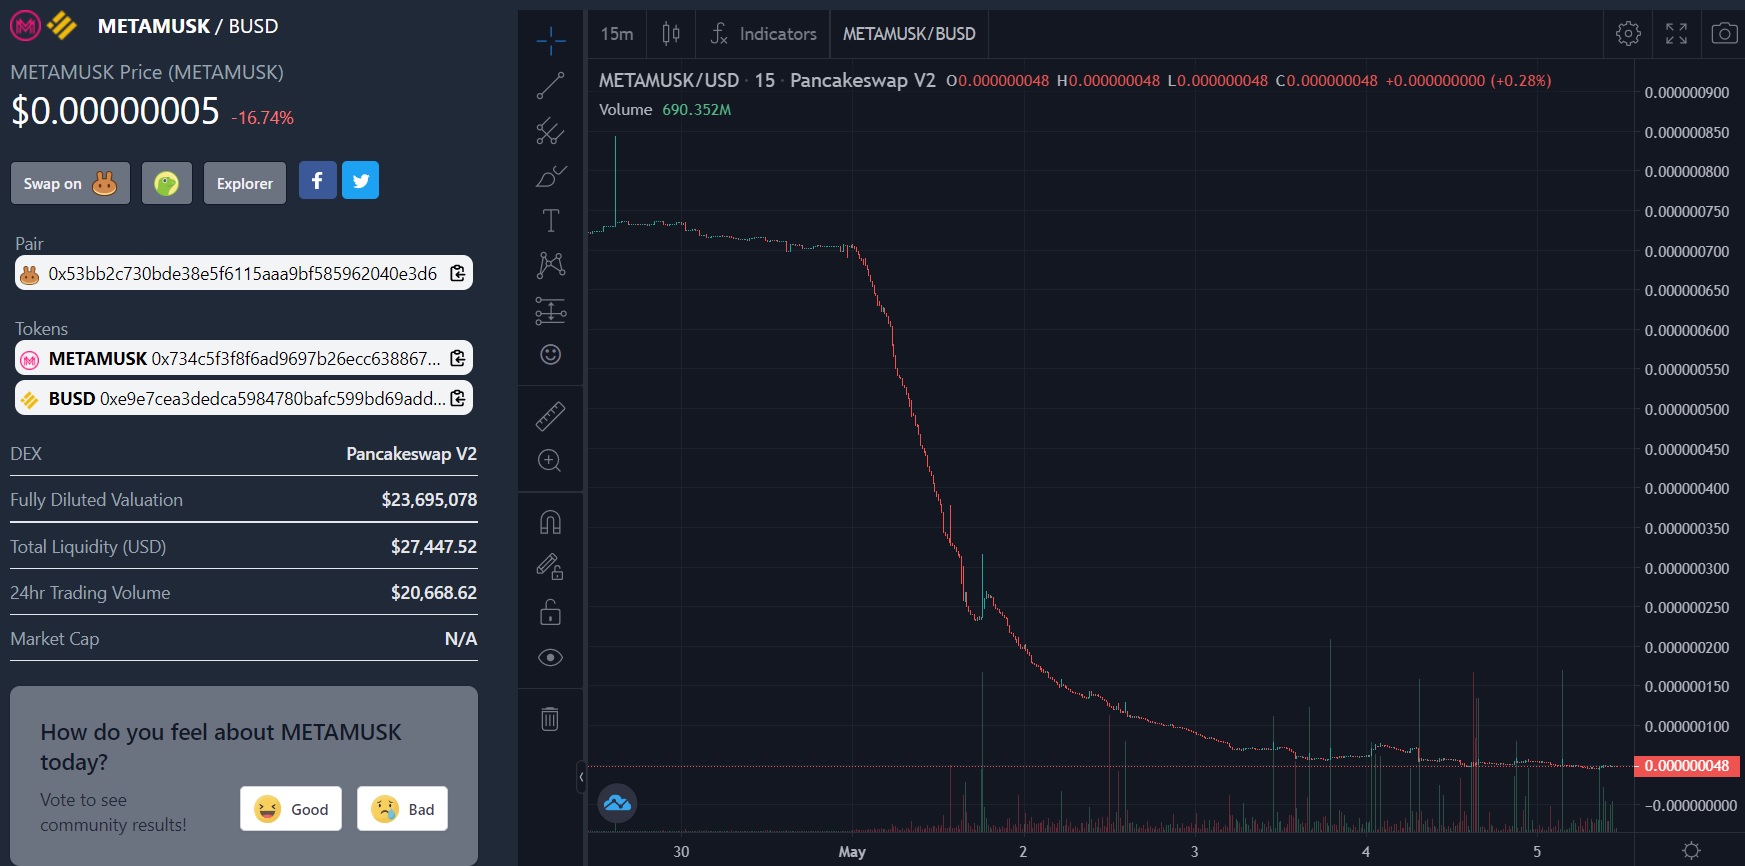Click the current price label on axis
The height and width of the screenshot is (866, 1745).
[x=1687, y=766]
